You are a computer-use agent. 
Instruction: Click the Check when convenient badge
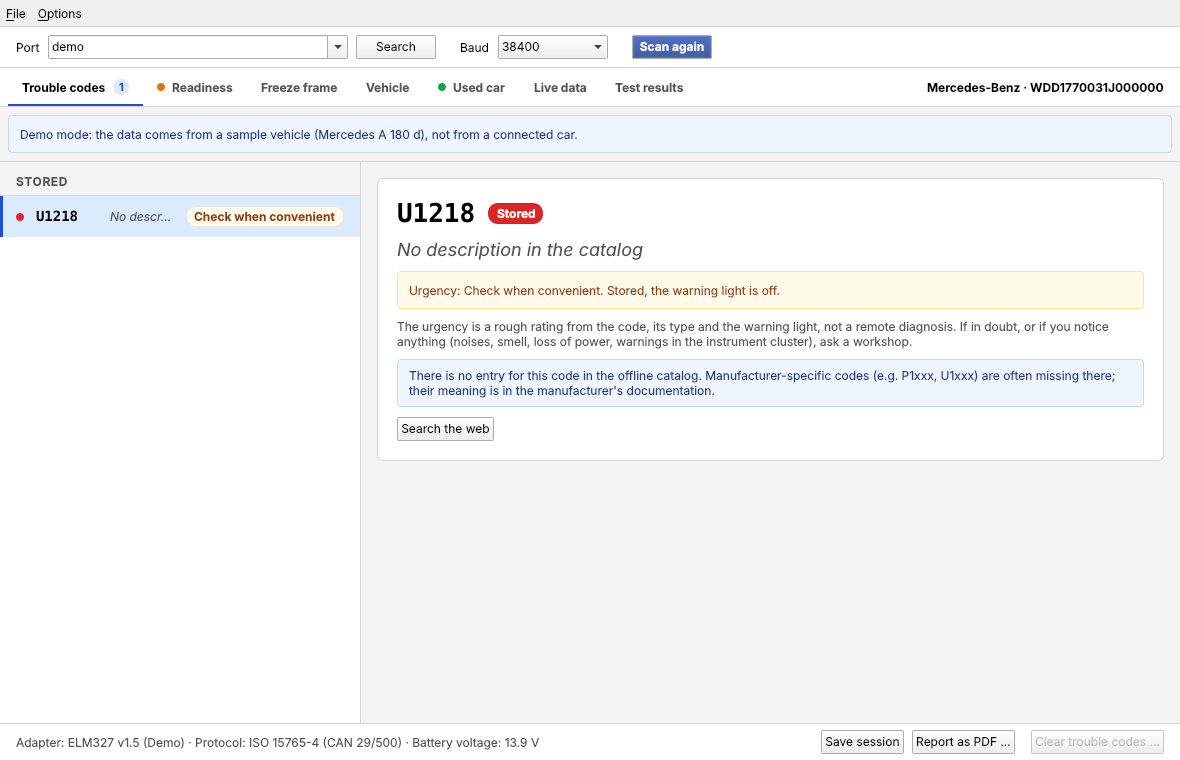coord(264,217)
